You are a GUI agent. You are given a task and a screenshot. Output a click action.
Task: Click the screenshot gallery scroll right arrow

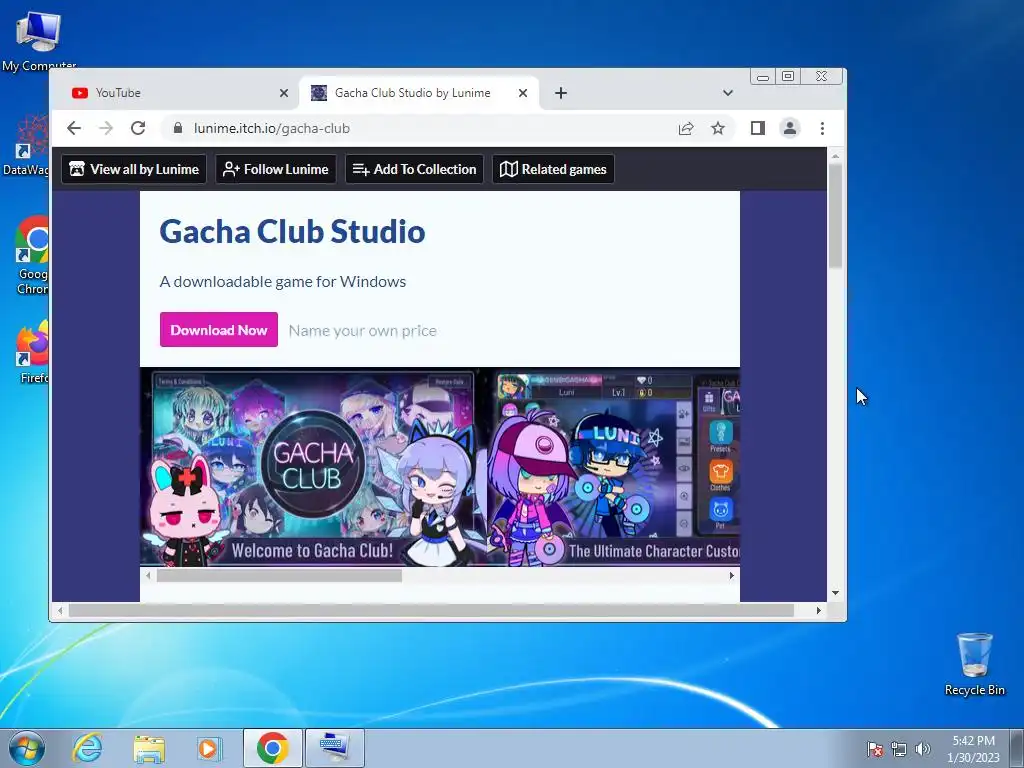(x=731, y=575)
